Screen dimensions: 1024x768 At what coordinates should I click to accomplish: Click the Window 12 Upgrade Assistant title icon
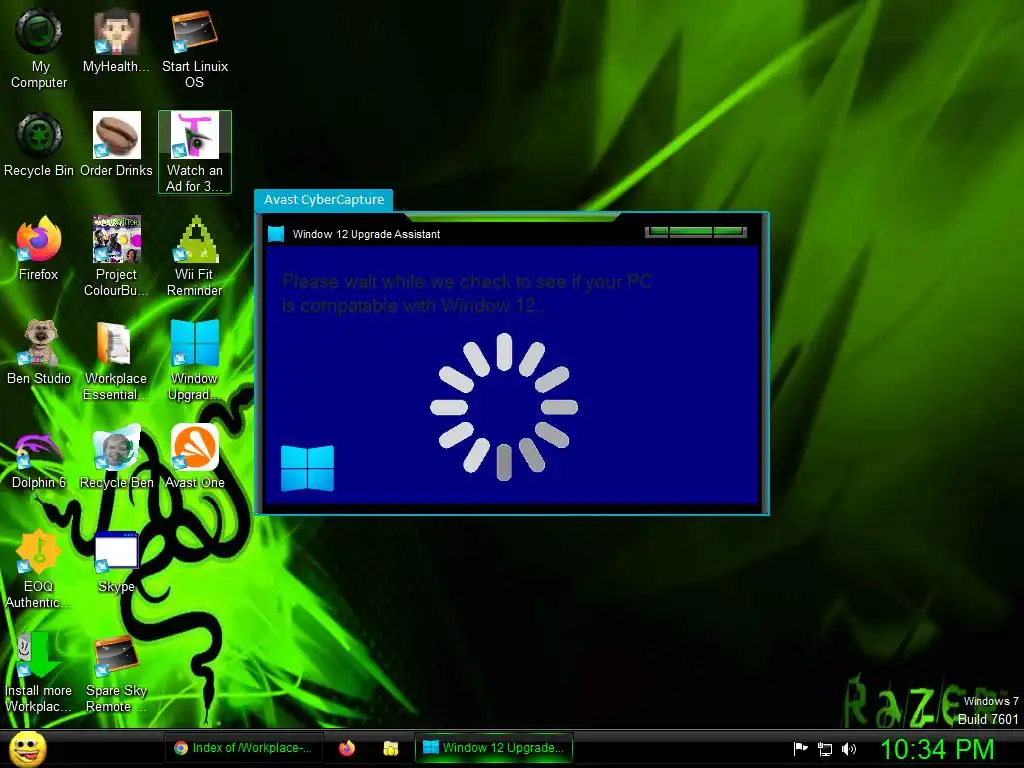tap(276, 234)
